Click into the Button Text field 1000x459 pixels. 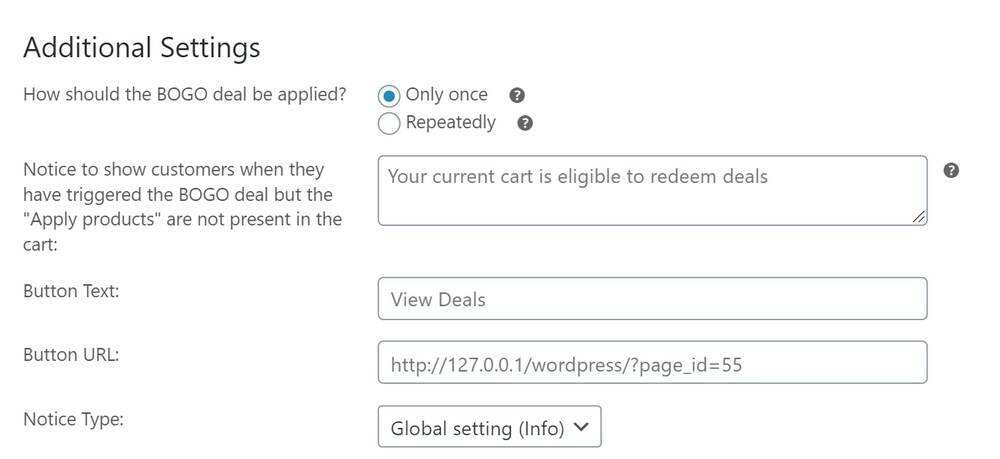pyautogui.click(x=651, y=299)
